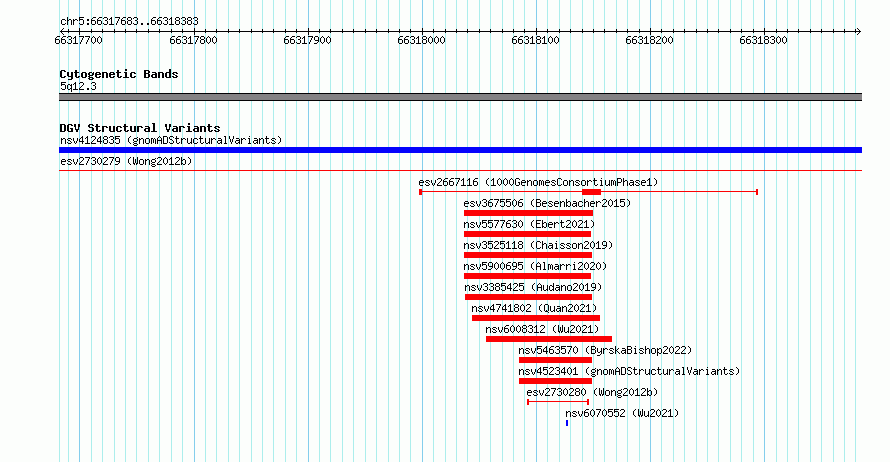Click ruler position 66318000
The image size is (890, 462).
tap(421, 40)
